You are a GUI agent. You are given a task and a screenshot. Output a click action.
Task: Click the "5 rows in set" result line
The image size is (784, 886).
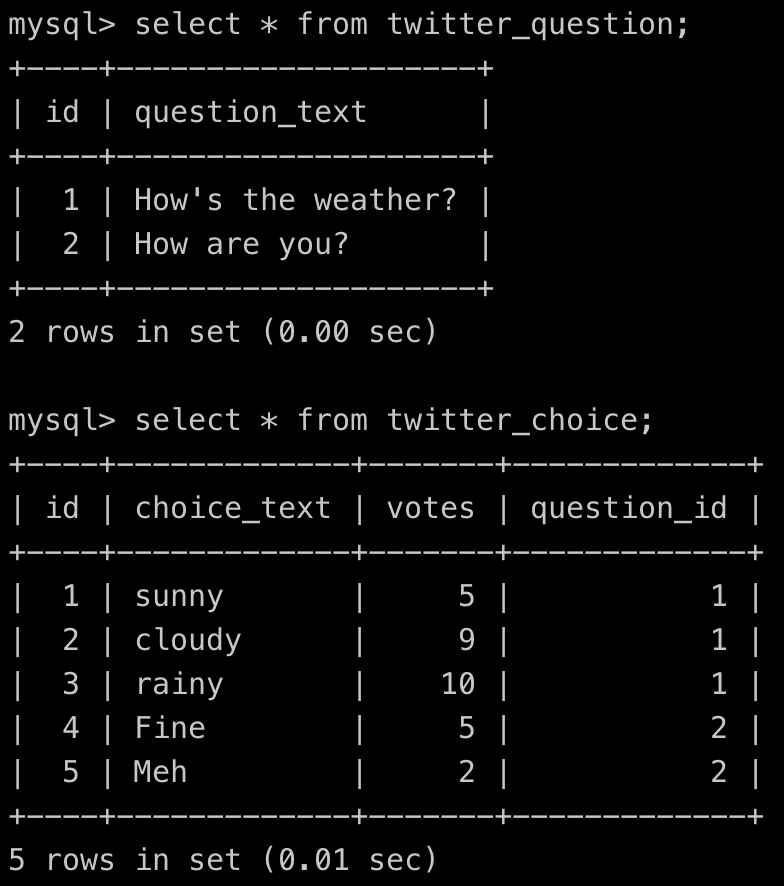pos(223,860)
